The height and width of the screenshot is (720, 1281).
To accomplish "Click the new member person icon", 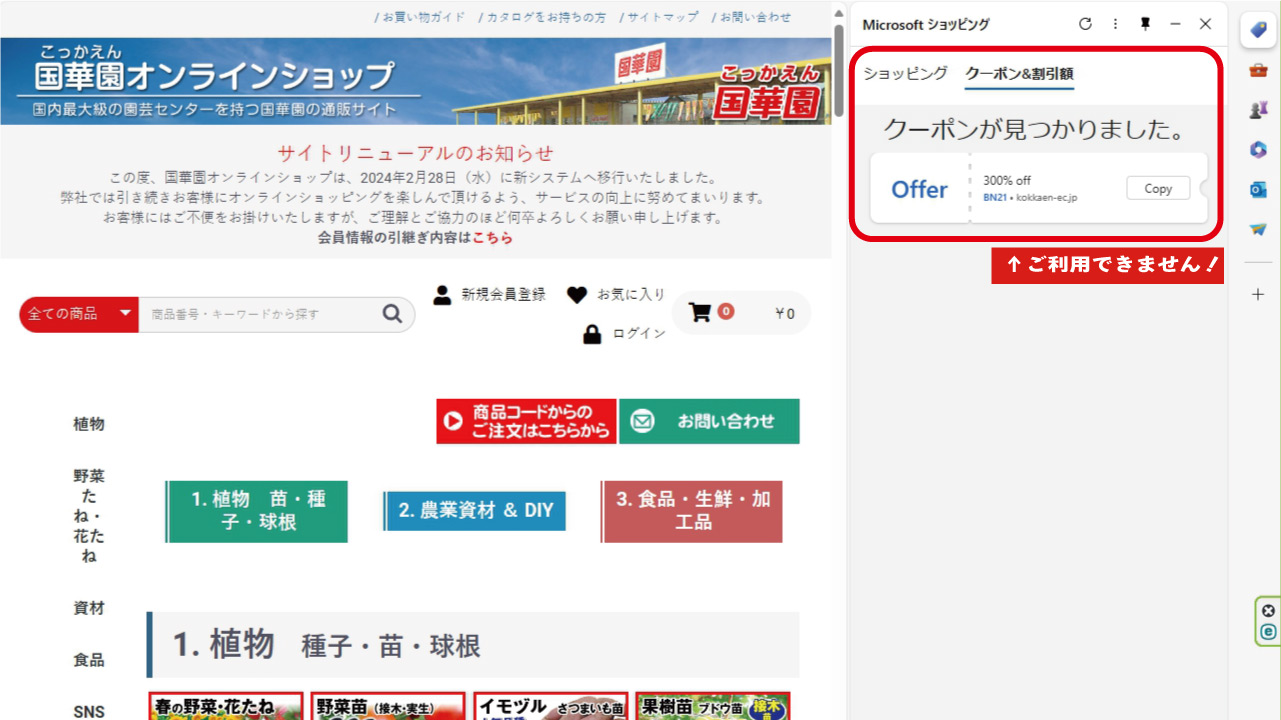I will (x=442, y=294).
